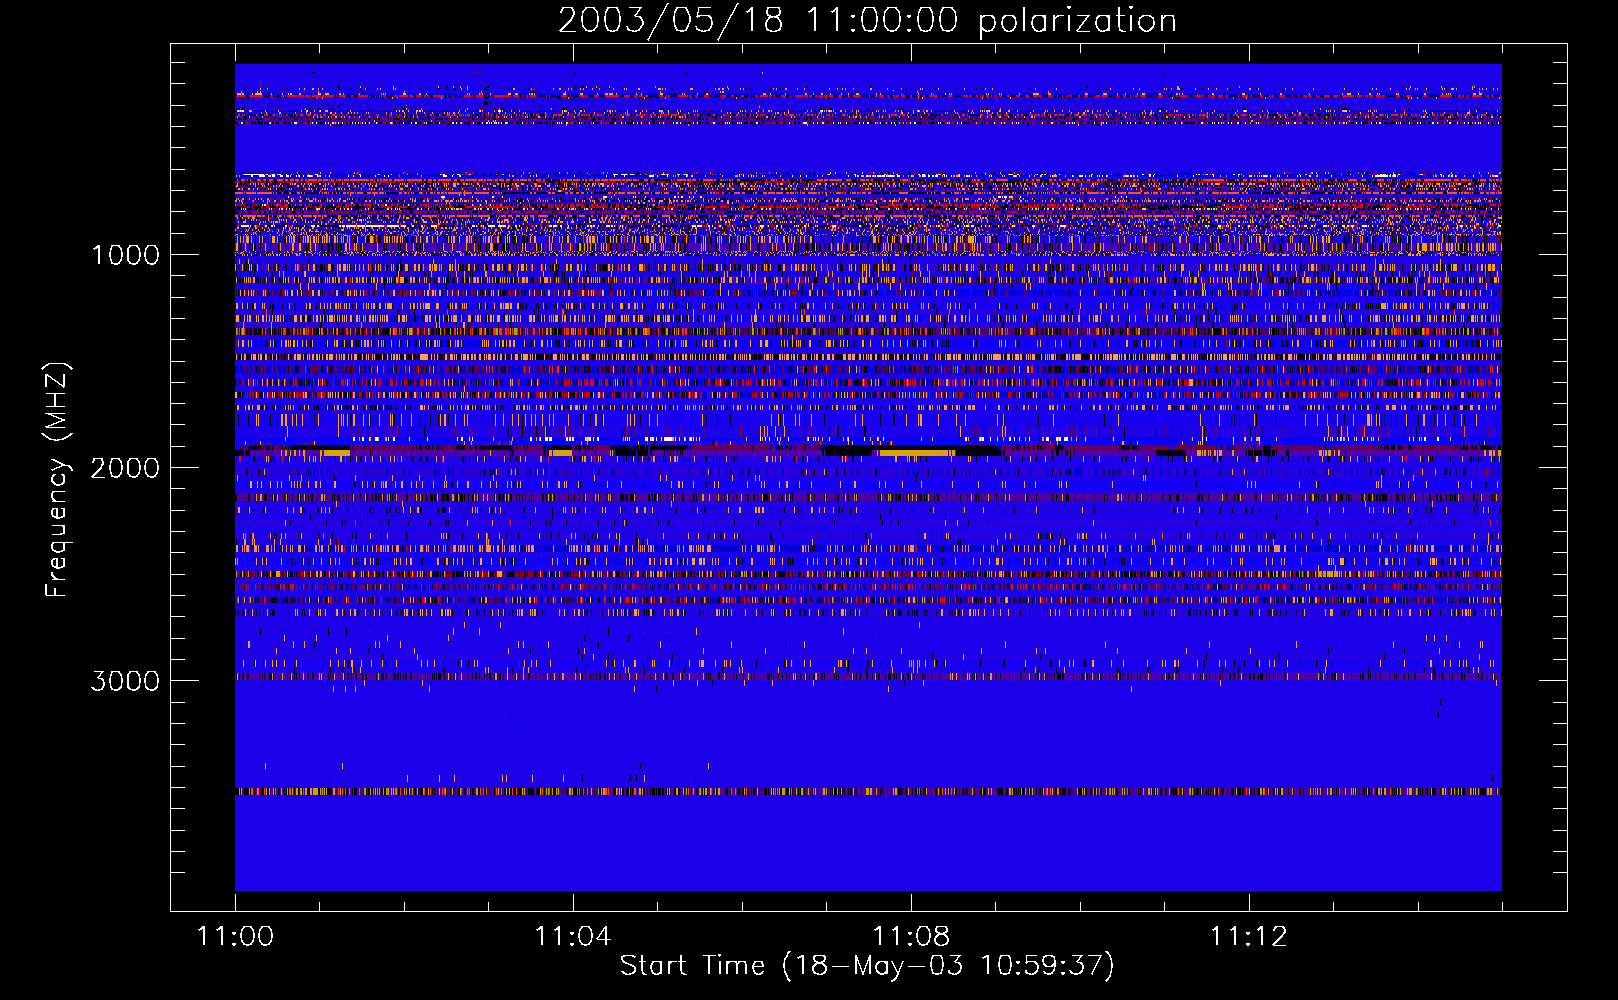Click the '11:12' time tick label
The width and height of the screenshot is (1618, 1000).
[x=1248, y=937]
